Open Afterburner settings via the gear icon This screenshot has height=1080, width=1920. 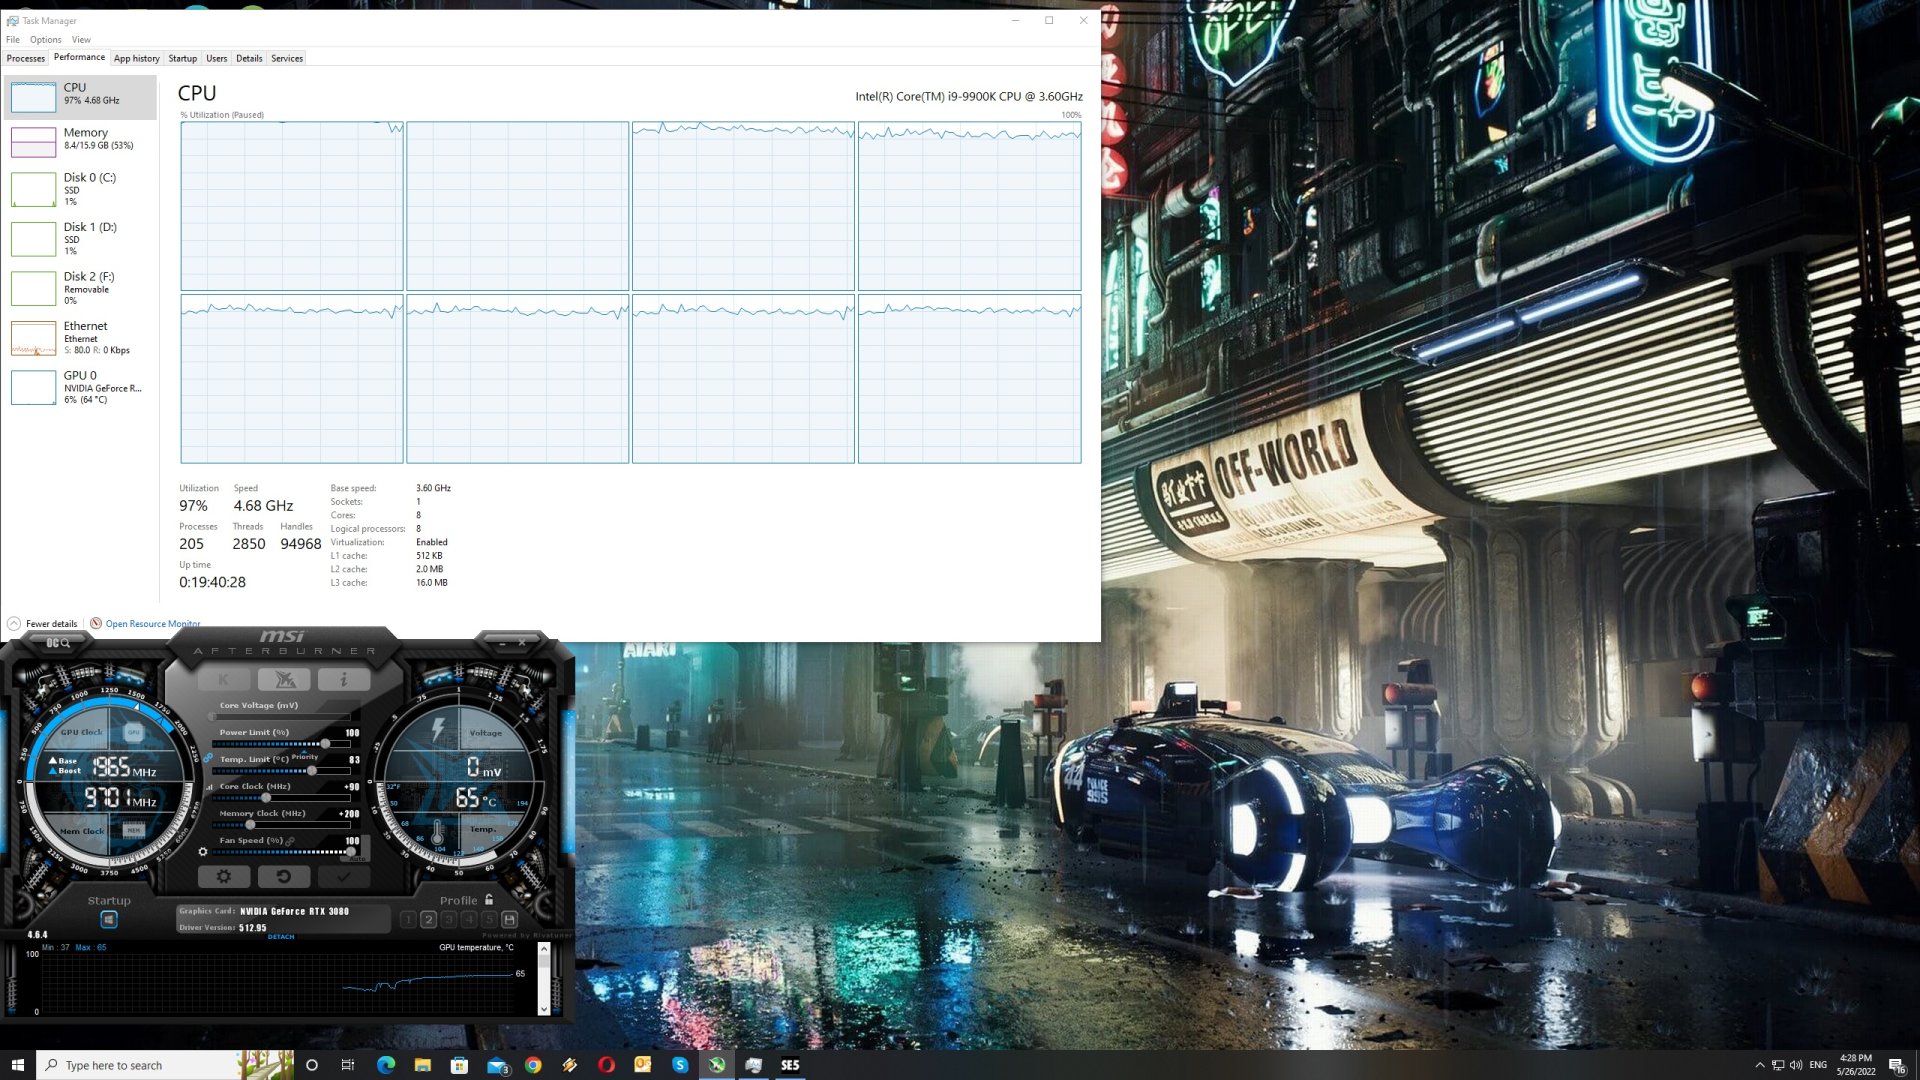tap(225, 877)
